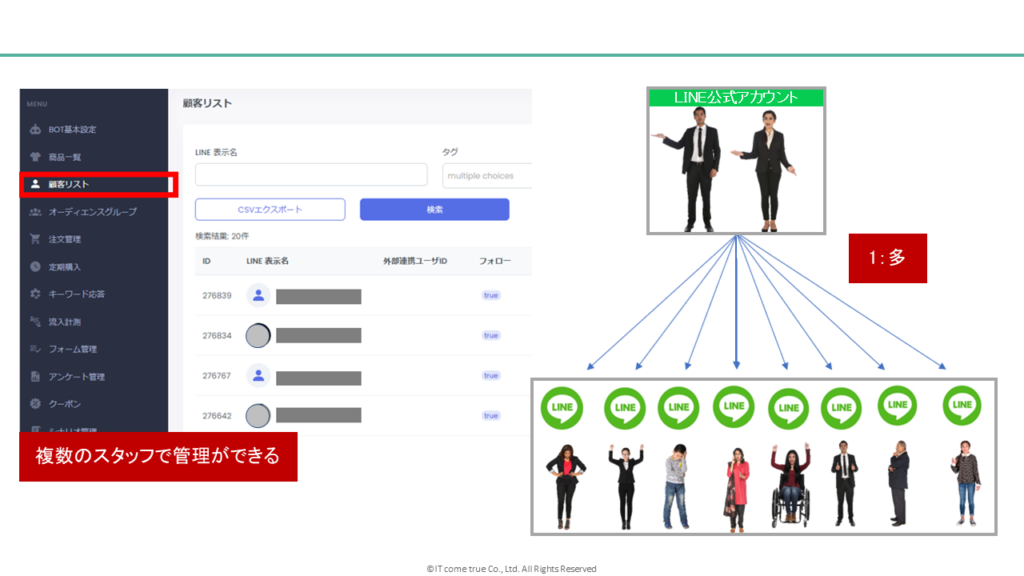Click the 流入計測 sidebar icon
This screenshot has height=576, width=1024.
pyautogui.click(x=35, y=321)
